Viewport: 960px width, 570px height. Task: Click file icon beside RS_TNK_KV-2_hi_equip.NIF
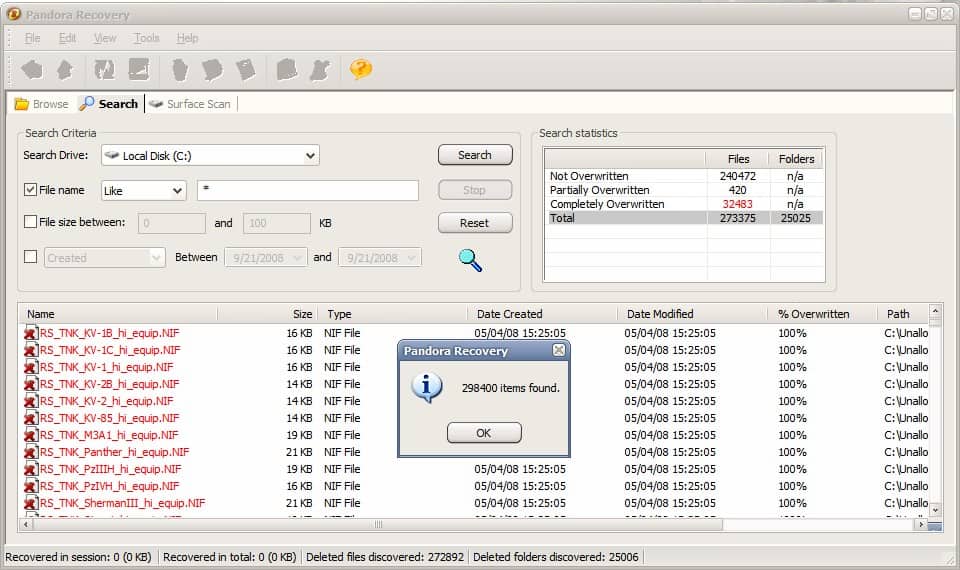point(31,401)
